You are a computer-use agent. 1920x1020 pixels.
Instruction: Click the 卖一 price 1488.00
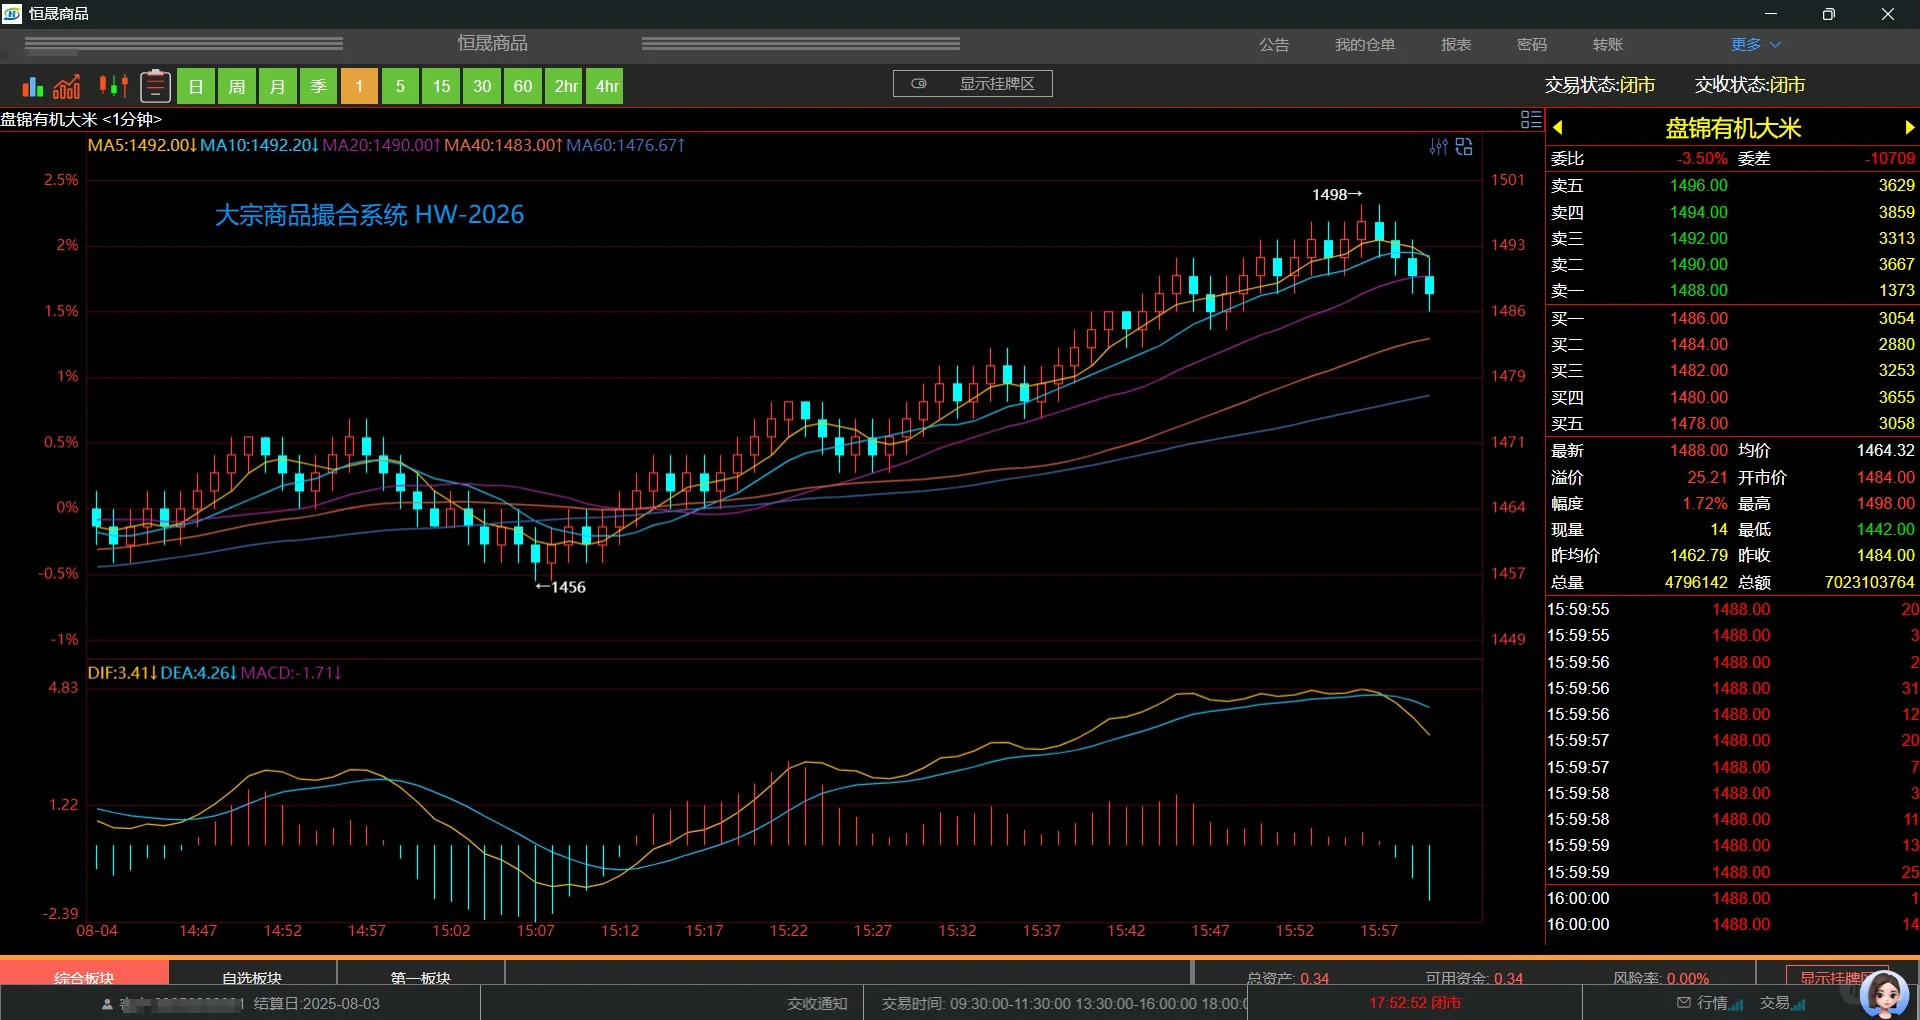click(1698, 290)
